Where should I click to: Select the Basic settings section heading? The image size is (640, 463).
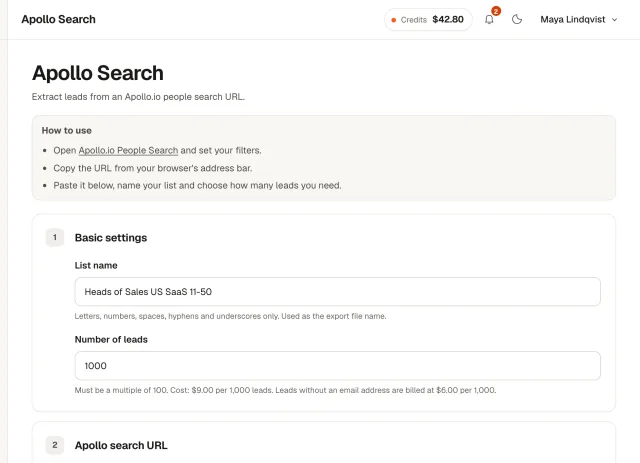111,238
